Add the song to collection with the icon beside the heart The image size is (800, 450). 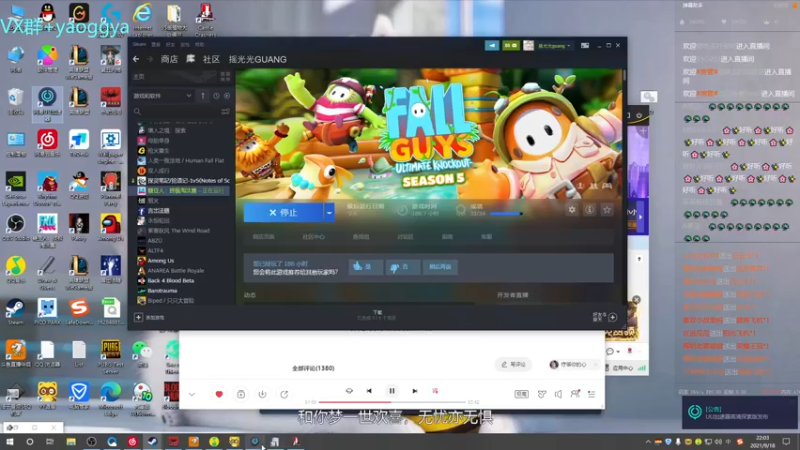click(241, 394)
